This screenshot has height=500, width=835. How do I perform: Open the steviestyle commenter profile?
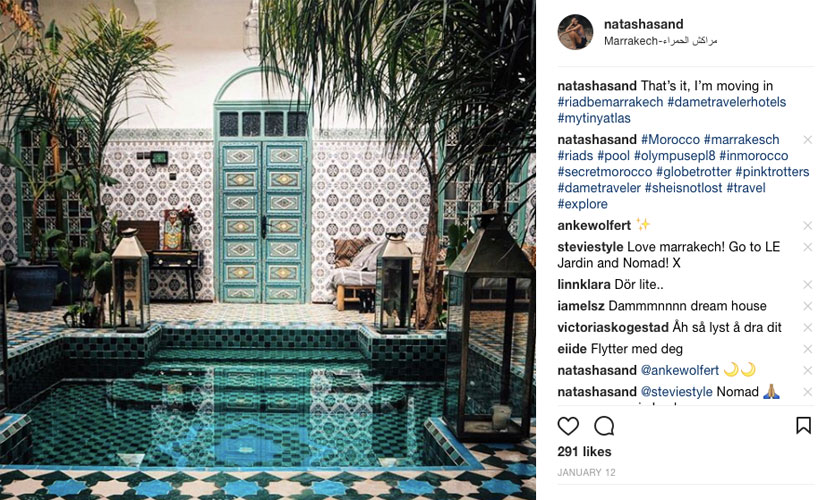click(590, 247)
